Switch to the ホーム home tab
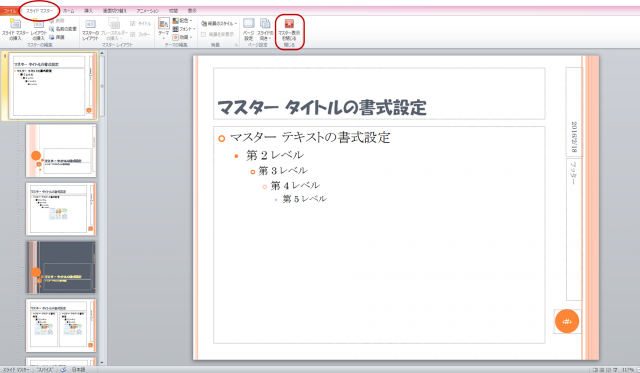 69,11
